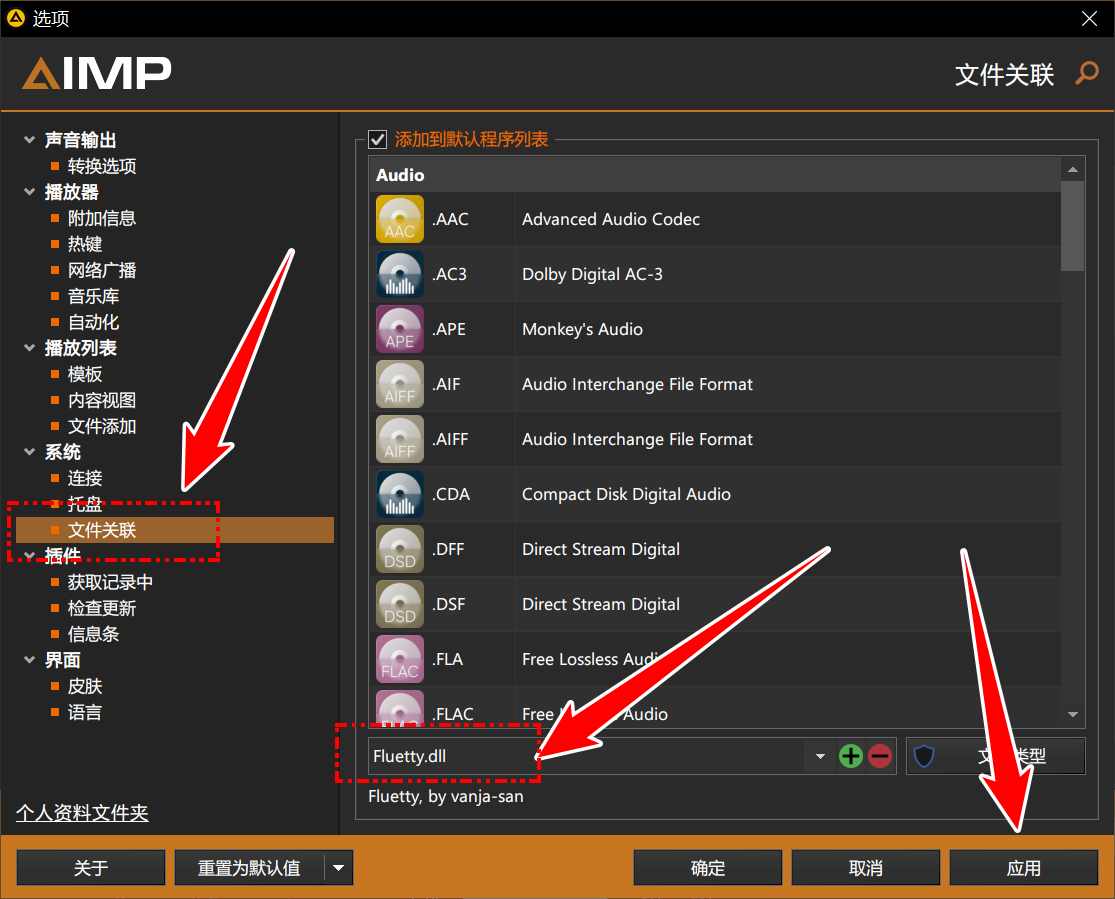Click the file list scrollbar thumb
The image size is (1115, 899).
tap(1072, 226)
